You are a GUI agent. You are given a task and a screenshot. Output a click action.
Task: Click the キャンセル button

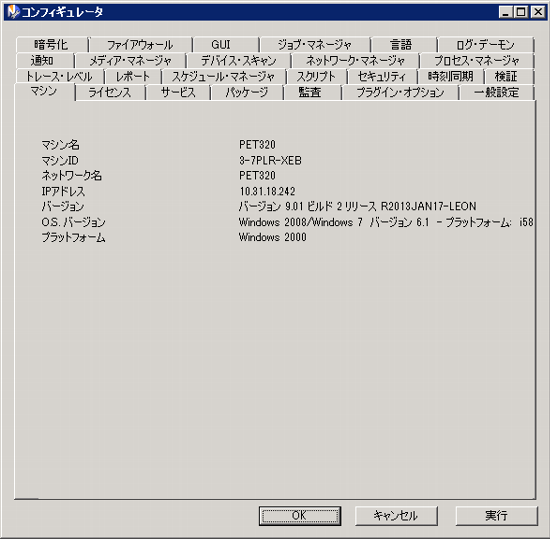click(396, 516)
